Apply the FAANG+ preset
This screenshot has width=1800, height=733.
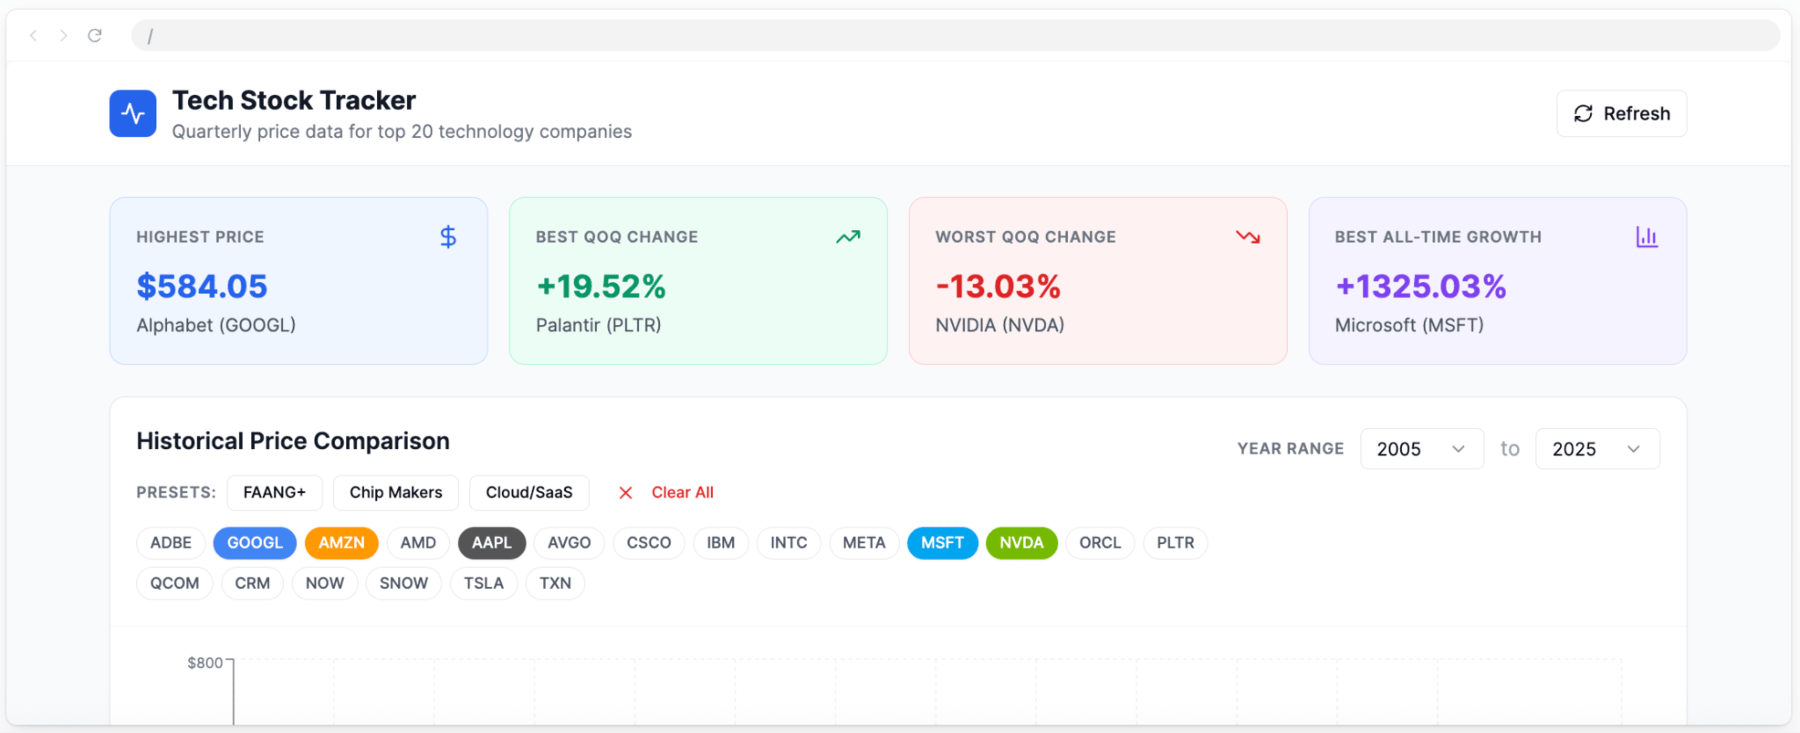[x=274, y=492]
